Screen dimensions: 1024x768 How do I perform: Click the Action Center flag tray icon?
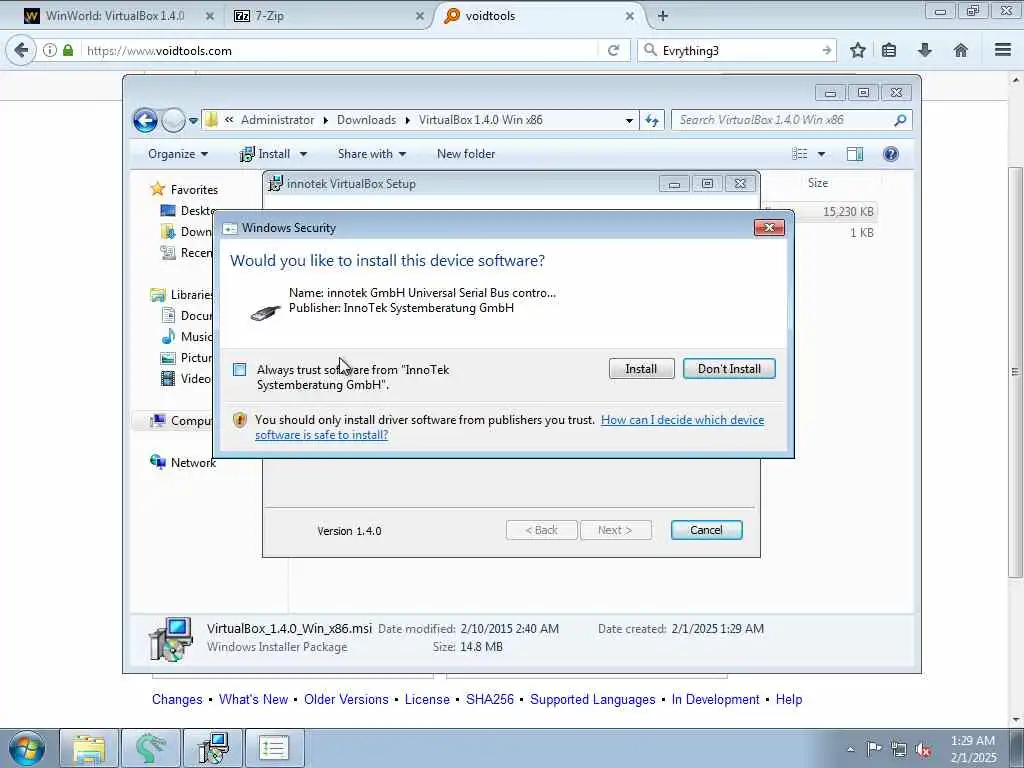[x=873, y=749]
